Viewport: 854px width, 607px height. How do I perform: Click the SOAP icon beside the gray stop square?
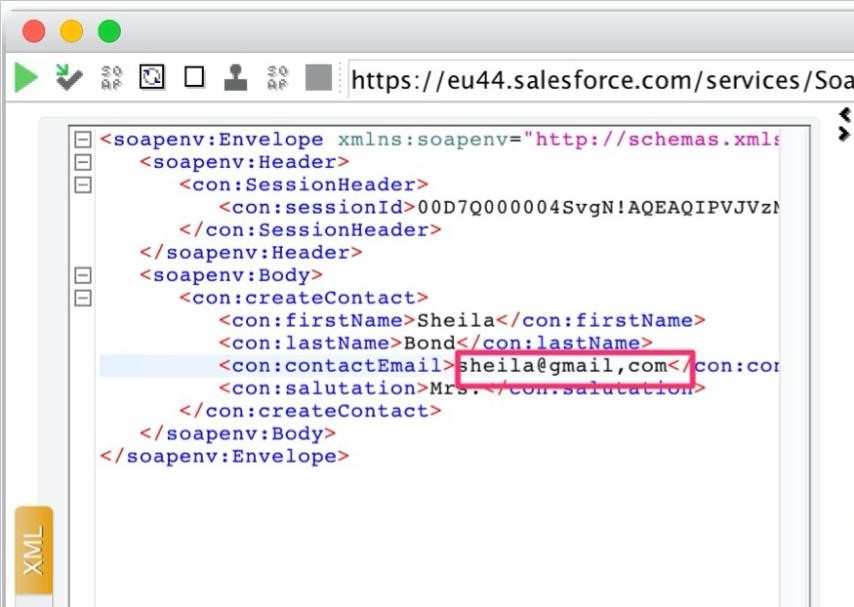tap(278, 78)
